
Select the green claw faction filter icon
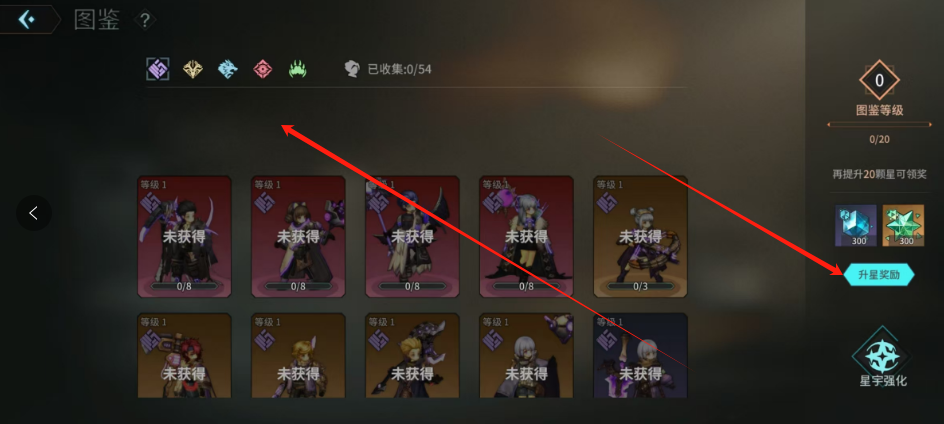(297, 69)
